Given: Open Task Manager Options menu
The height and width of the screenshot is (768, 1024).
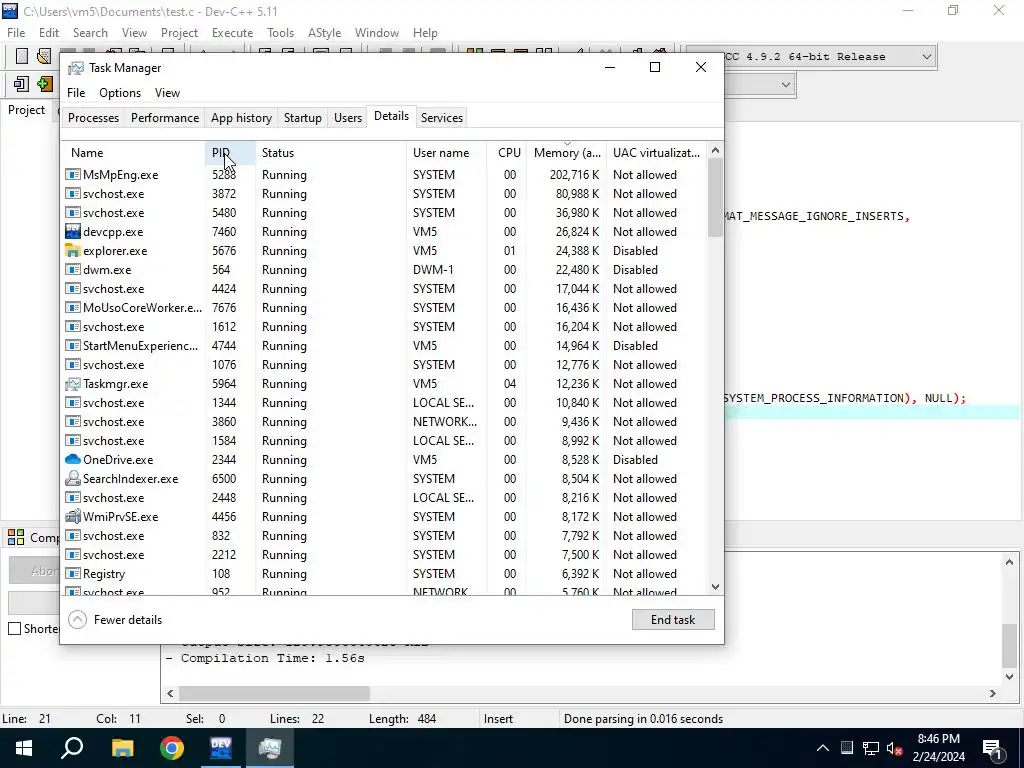Looking at the screenshot, I should (x=120, y=93).
